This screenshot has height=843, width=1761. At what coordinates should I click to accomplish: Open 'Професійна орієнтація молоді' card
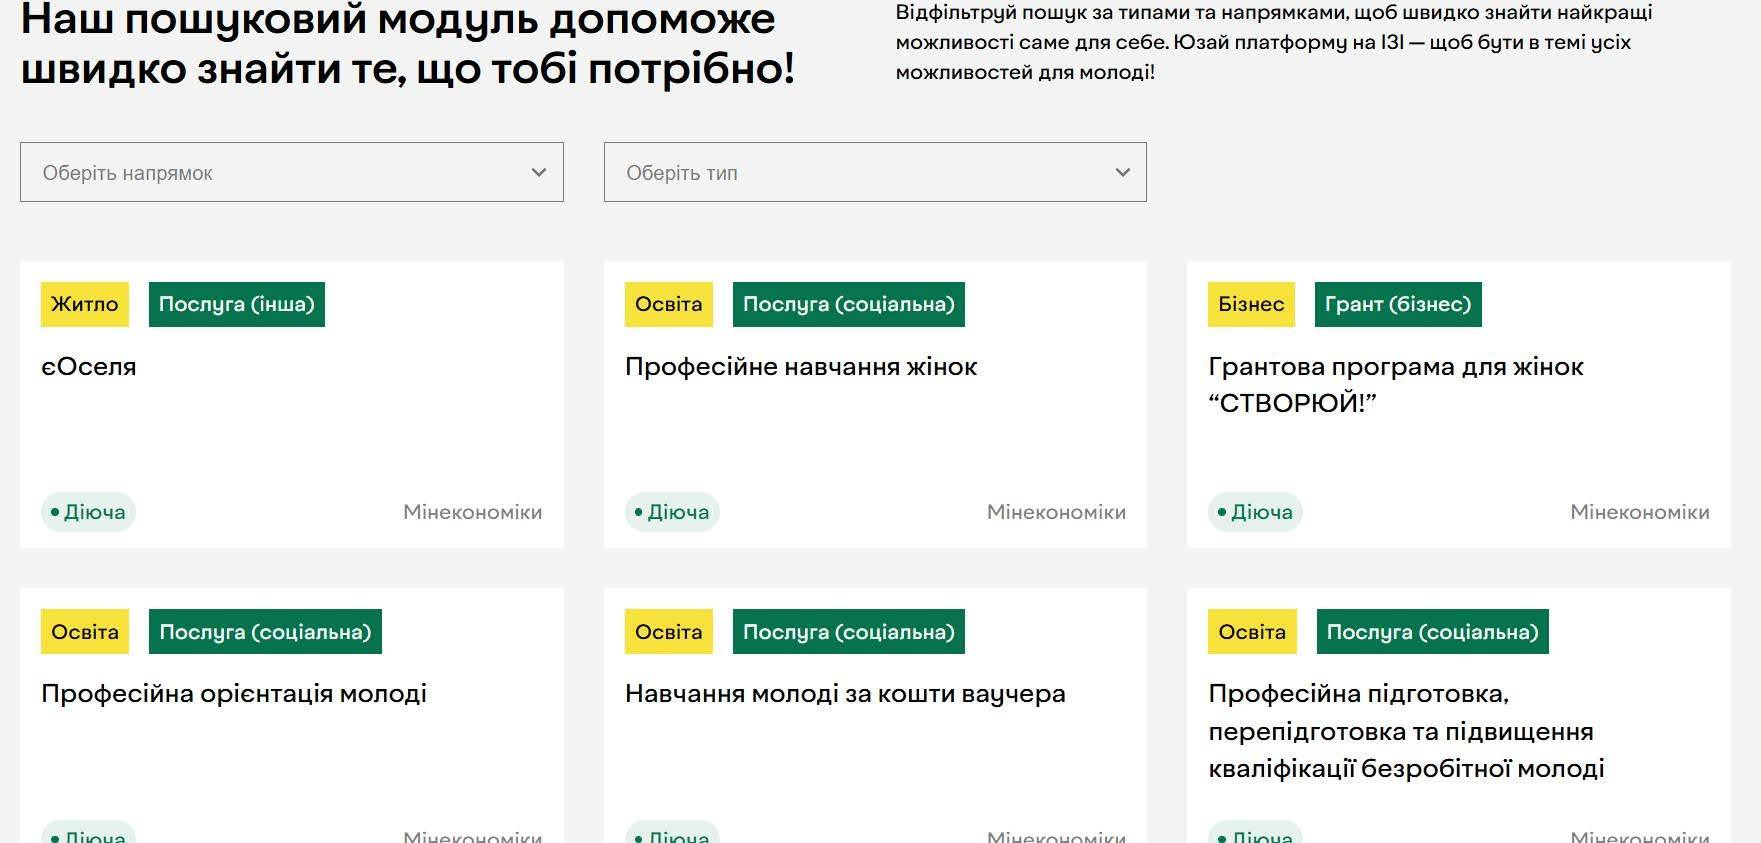click(x=234, y=694)
